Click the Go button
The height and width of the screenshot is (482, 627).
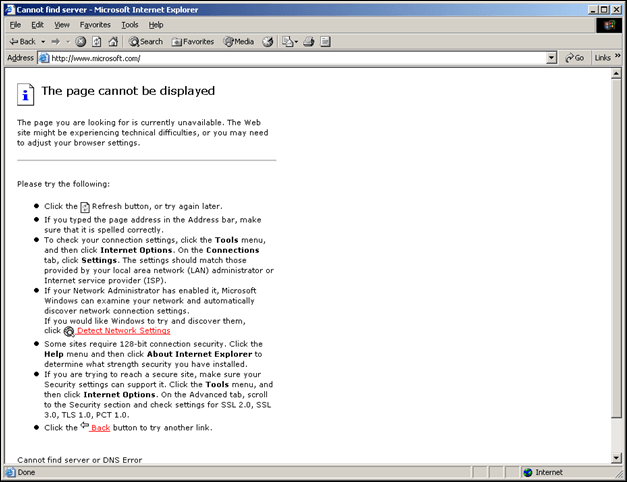(x=575, y=58)
